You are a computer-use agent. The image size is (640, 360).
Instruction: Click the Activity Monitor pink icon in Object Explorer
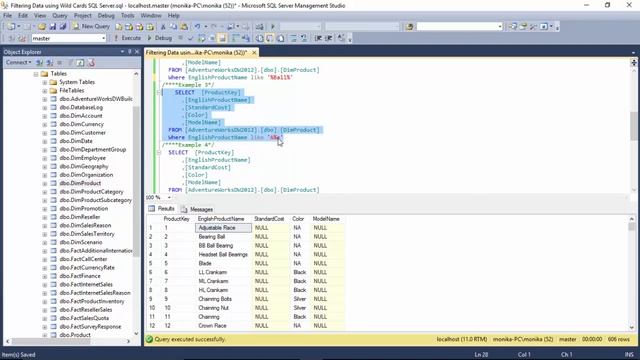click(x=91, y=62)
